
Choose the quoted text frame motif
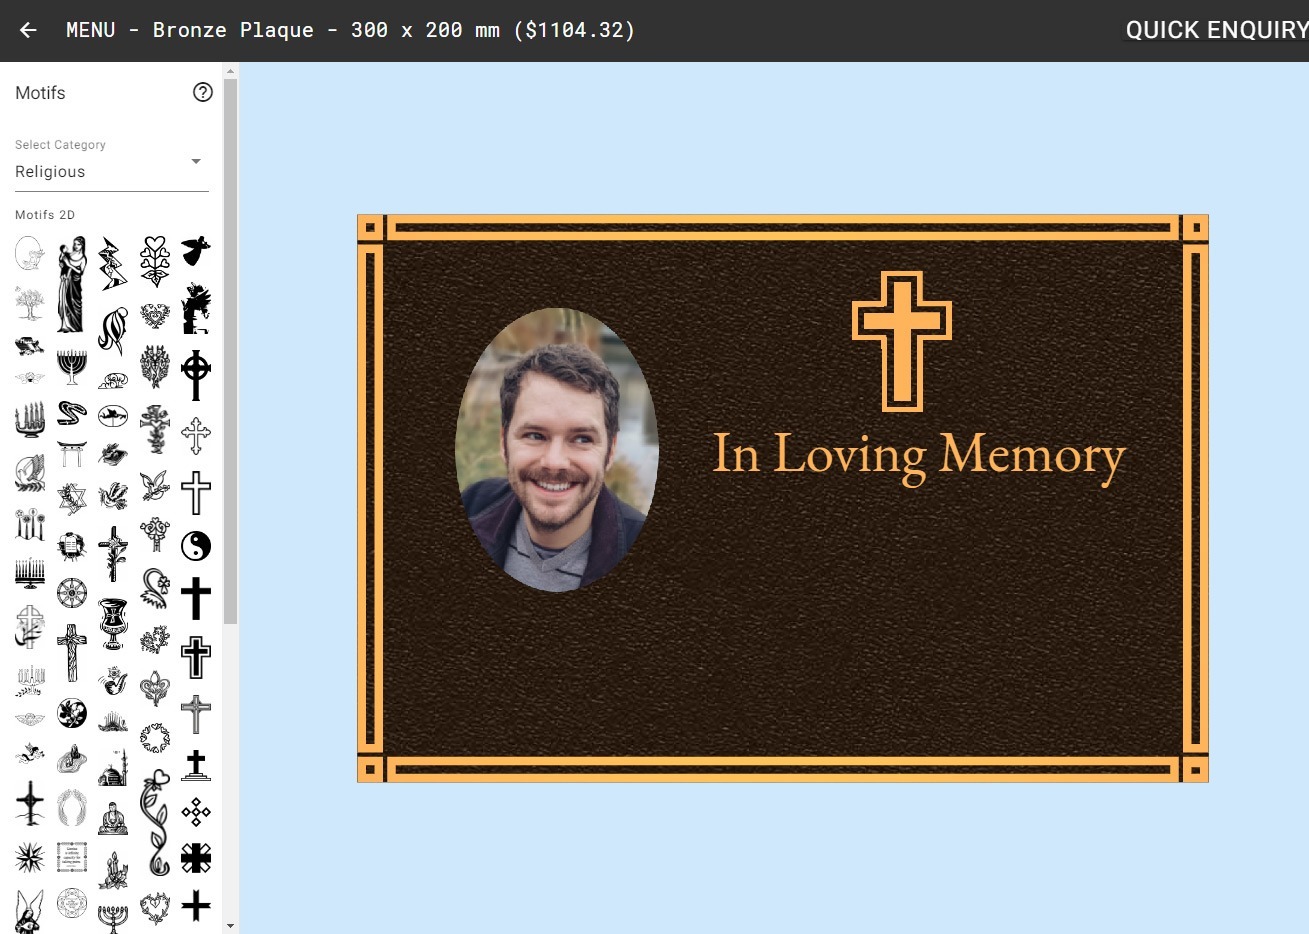tap(71, 857)
